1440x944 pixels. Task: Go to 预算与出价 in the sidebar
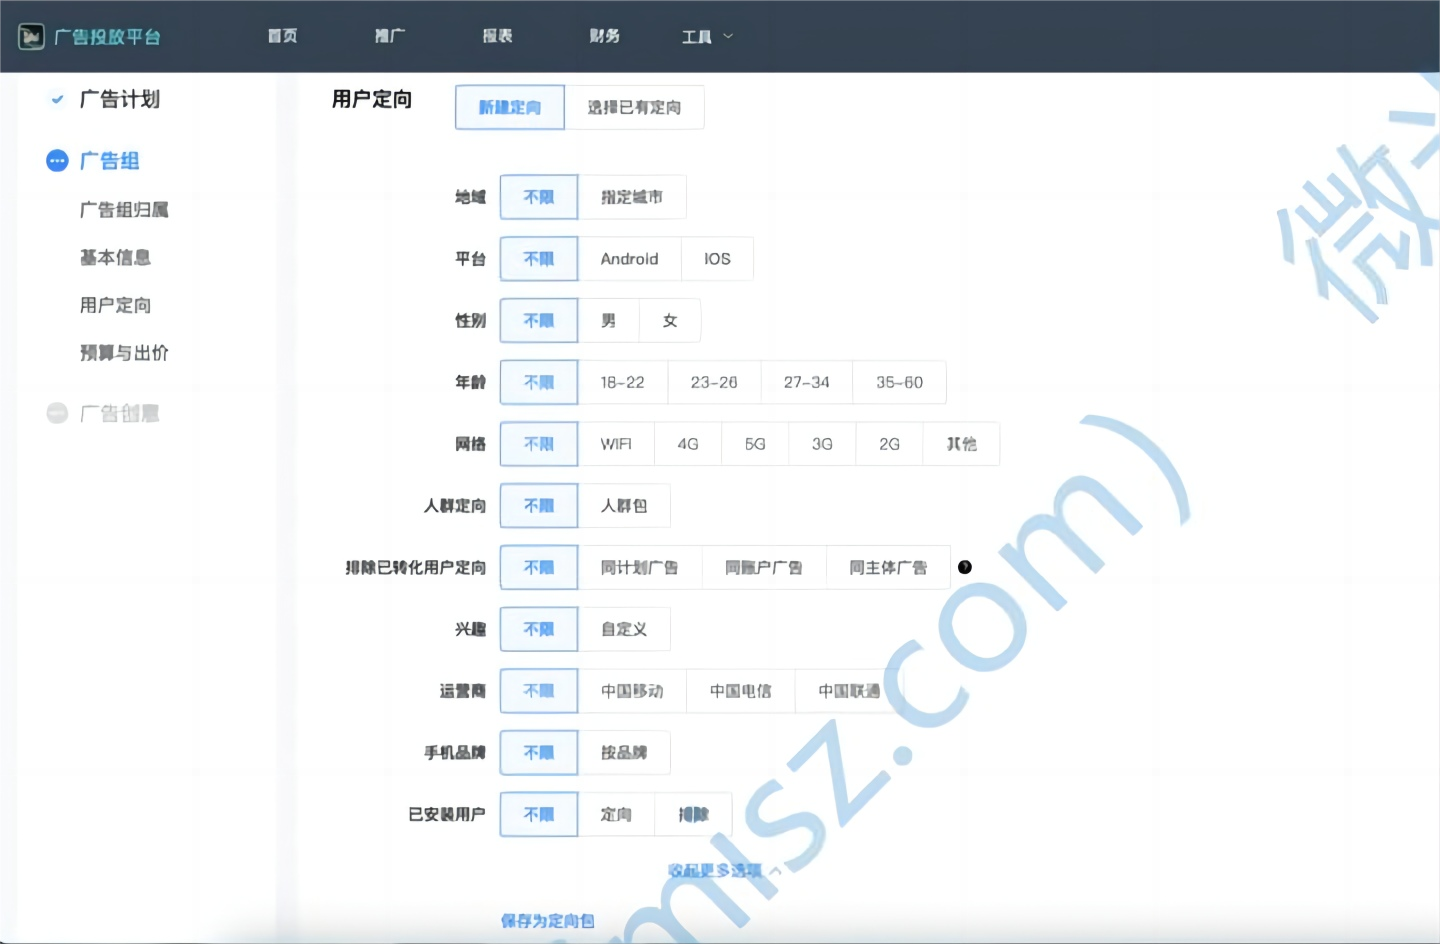tap(124, 353)
